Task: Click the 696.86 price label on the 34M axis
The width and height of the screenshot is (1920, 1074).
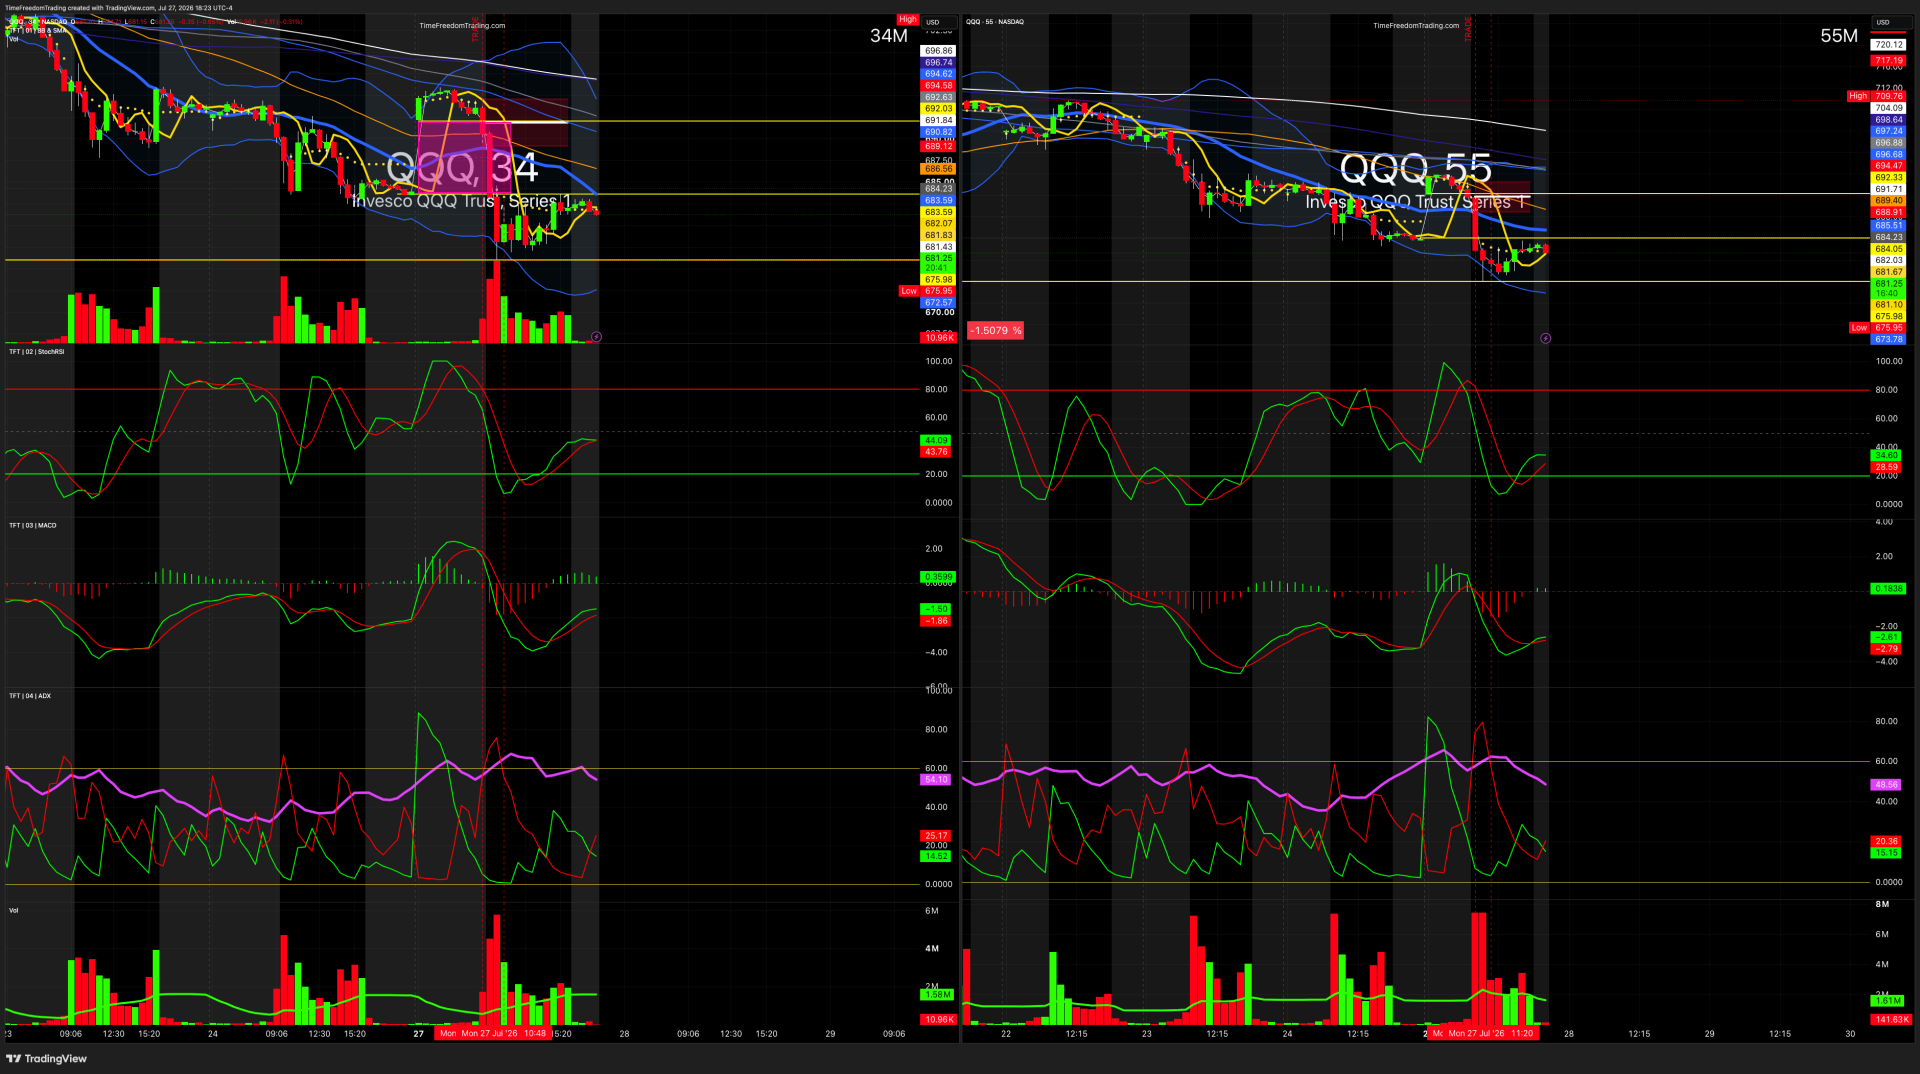Action: click(938, 50)
